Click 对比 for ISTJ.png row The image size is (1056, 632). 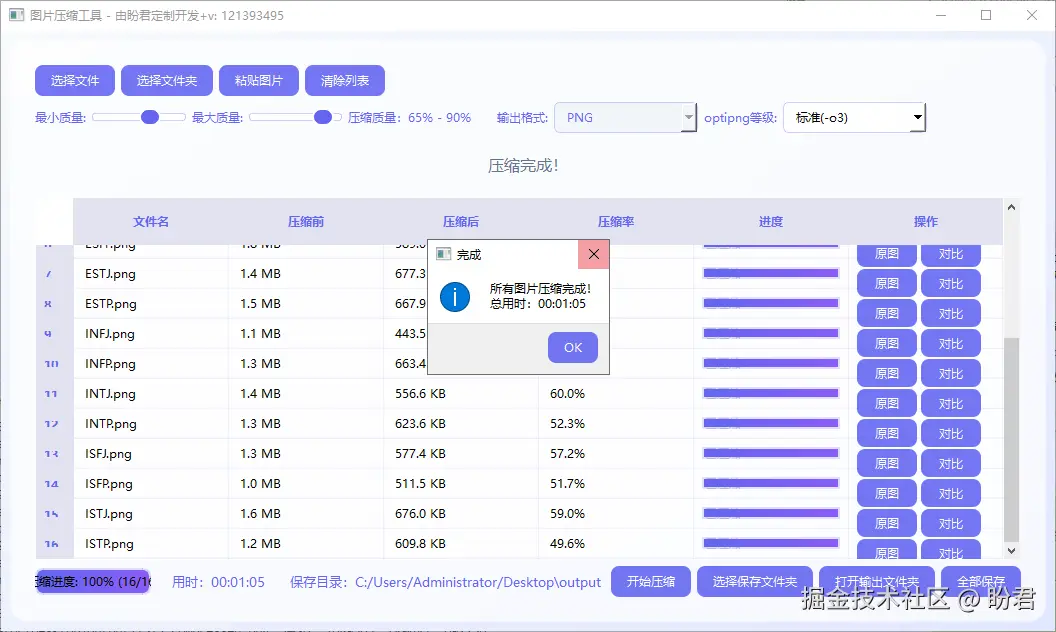click(x=950, y=524)
